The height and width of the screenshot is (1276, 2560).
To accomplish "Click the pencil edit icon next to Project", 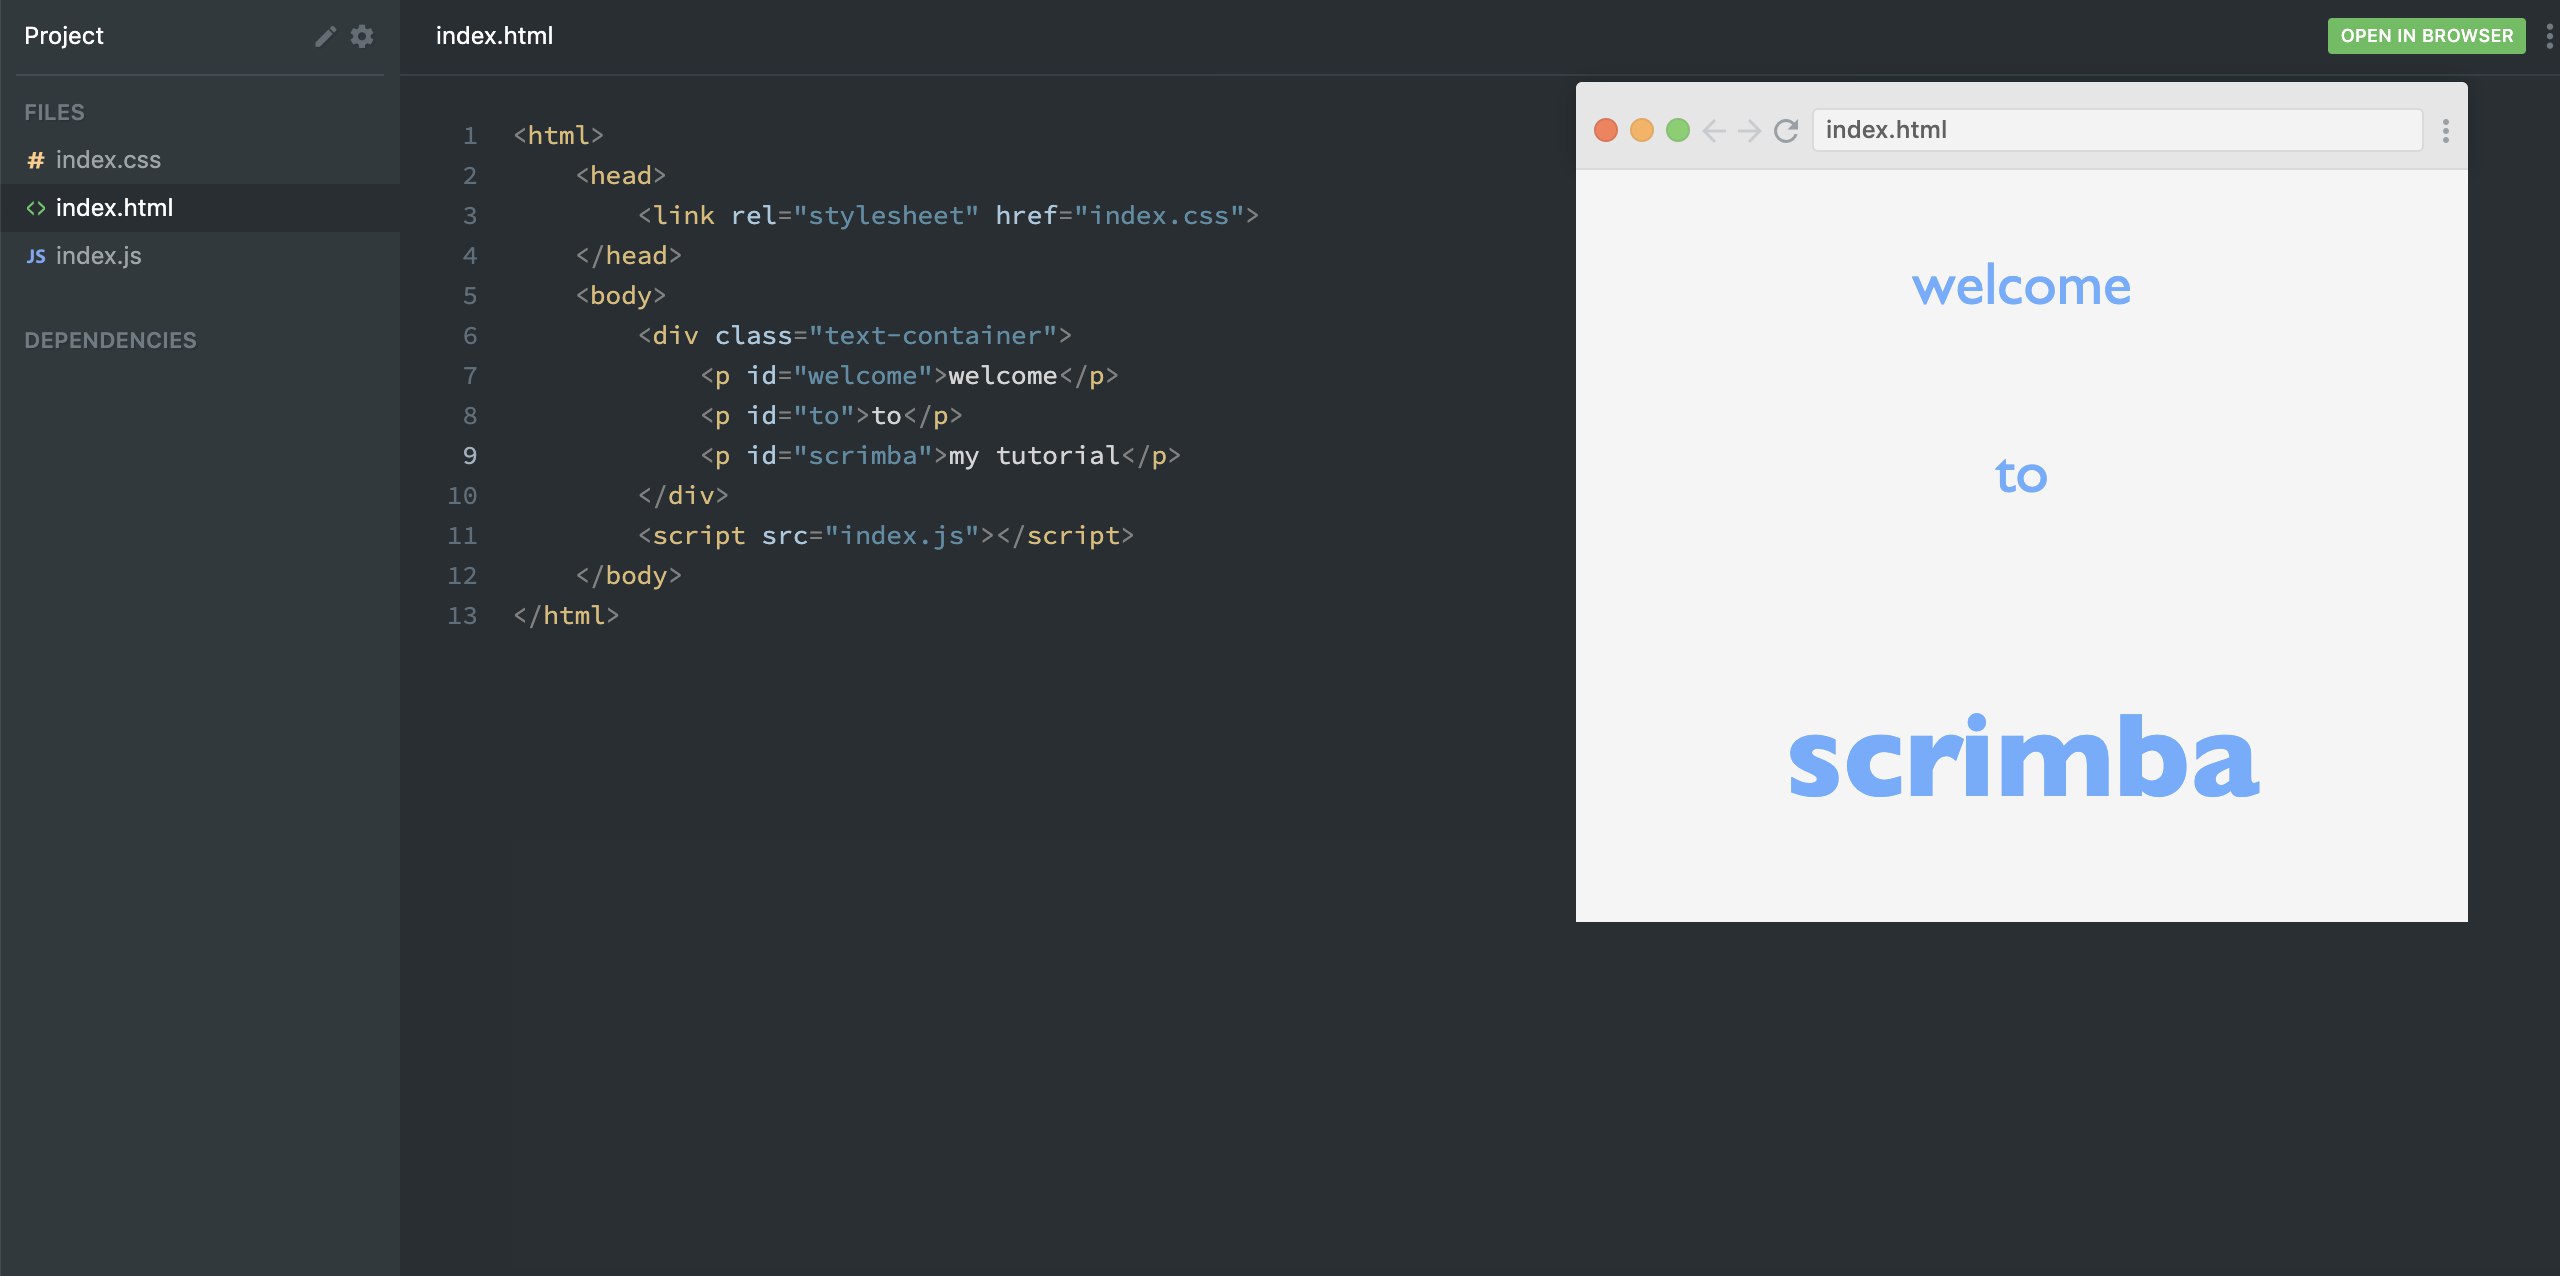I will (325, 36).
